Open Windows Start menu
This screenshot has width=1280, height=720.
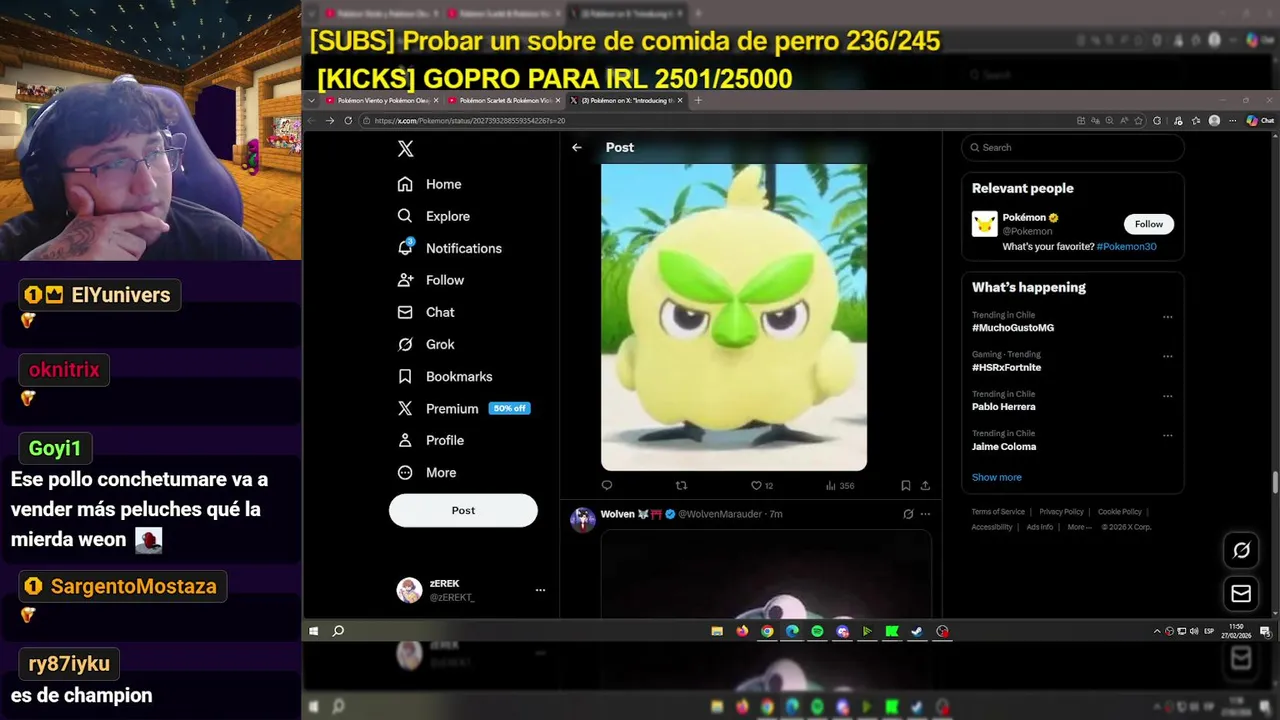(x=314, y=631)
